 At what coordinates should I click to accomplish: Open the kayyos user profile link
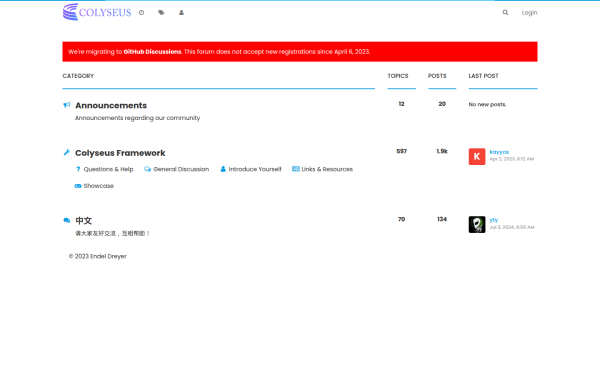pyautogui.click(x=499, y=152)
